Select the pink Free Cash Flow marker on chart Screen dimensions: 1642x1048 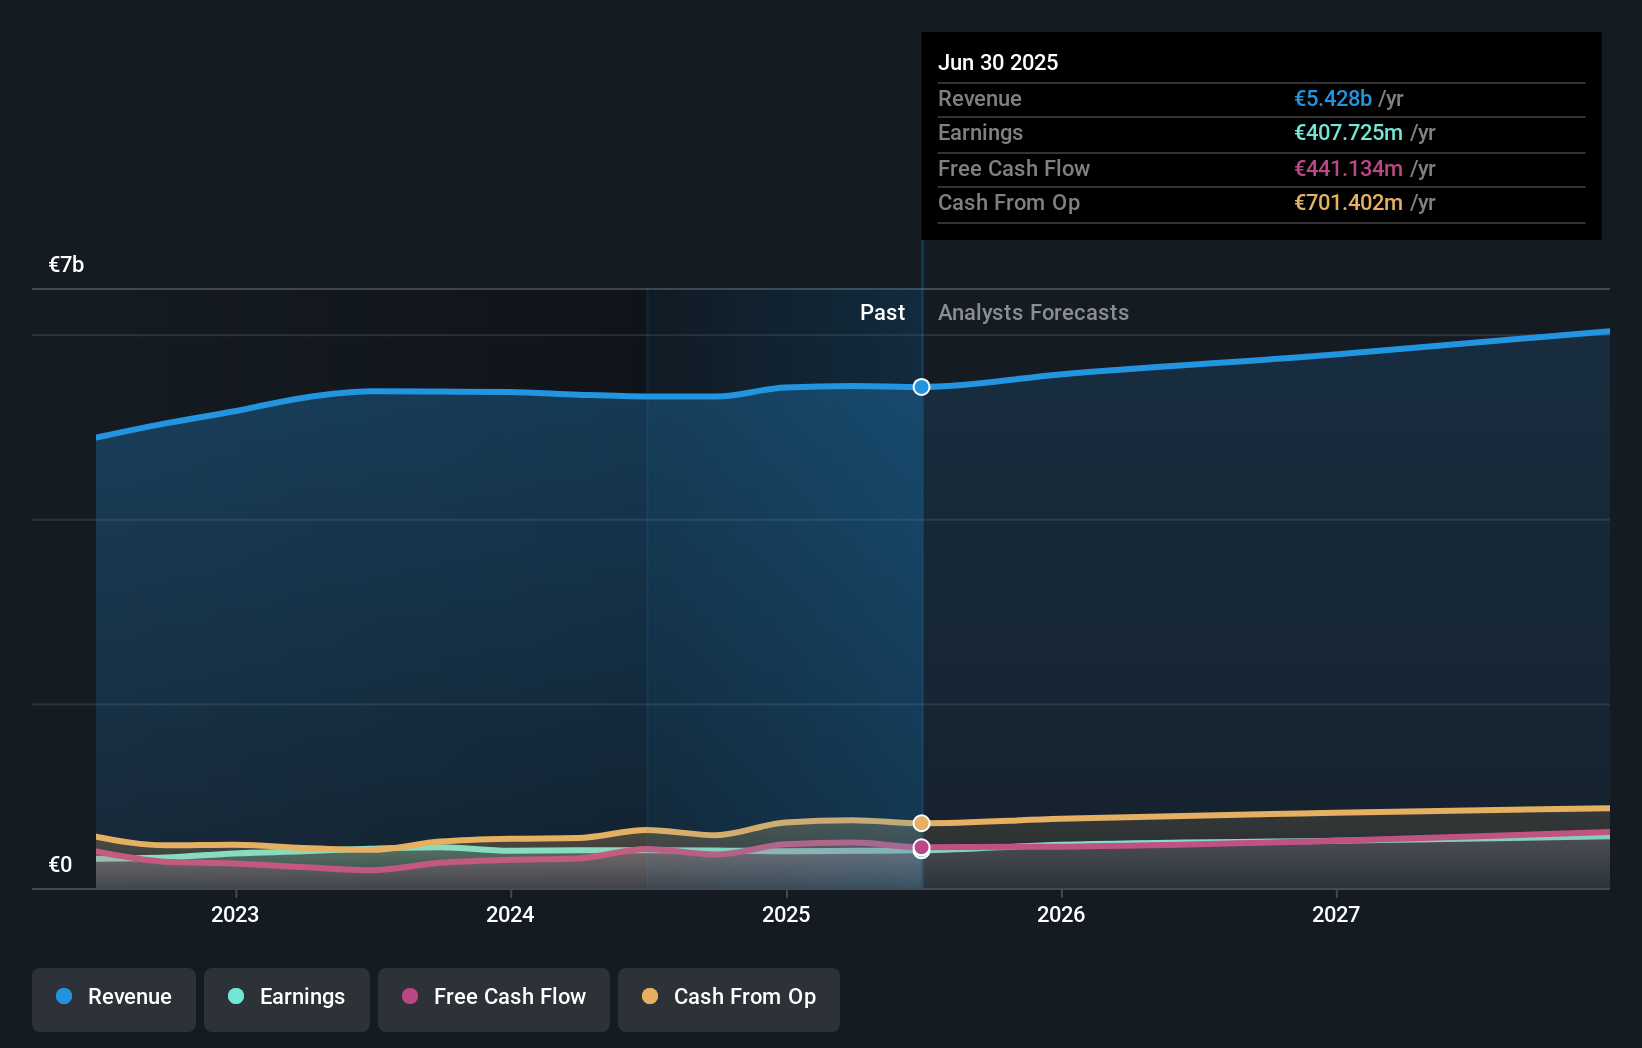coord(921,848)
